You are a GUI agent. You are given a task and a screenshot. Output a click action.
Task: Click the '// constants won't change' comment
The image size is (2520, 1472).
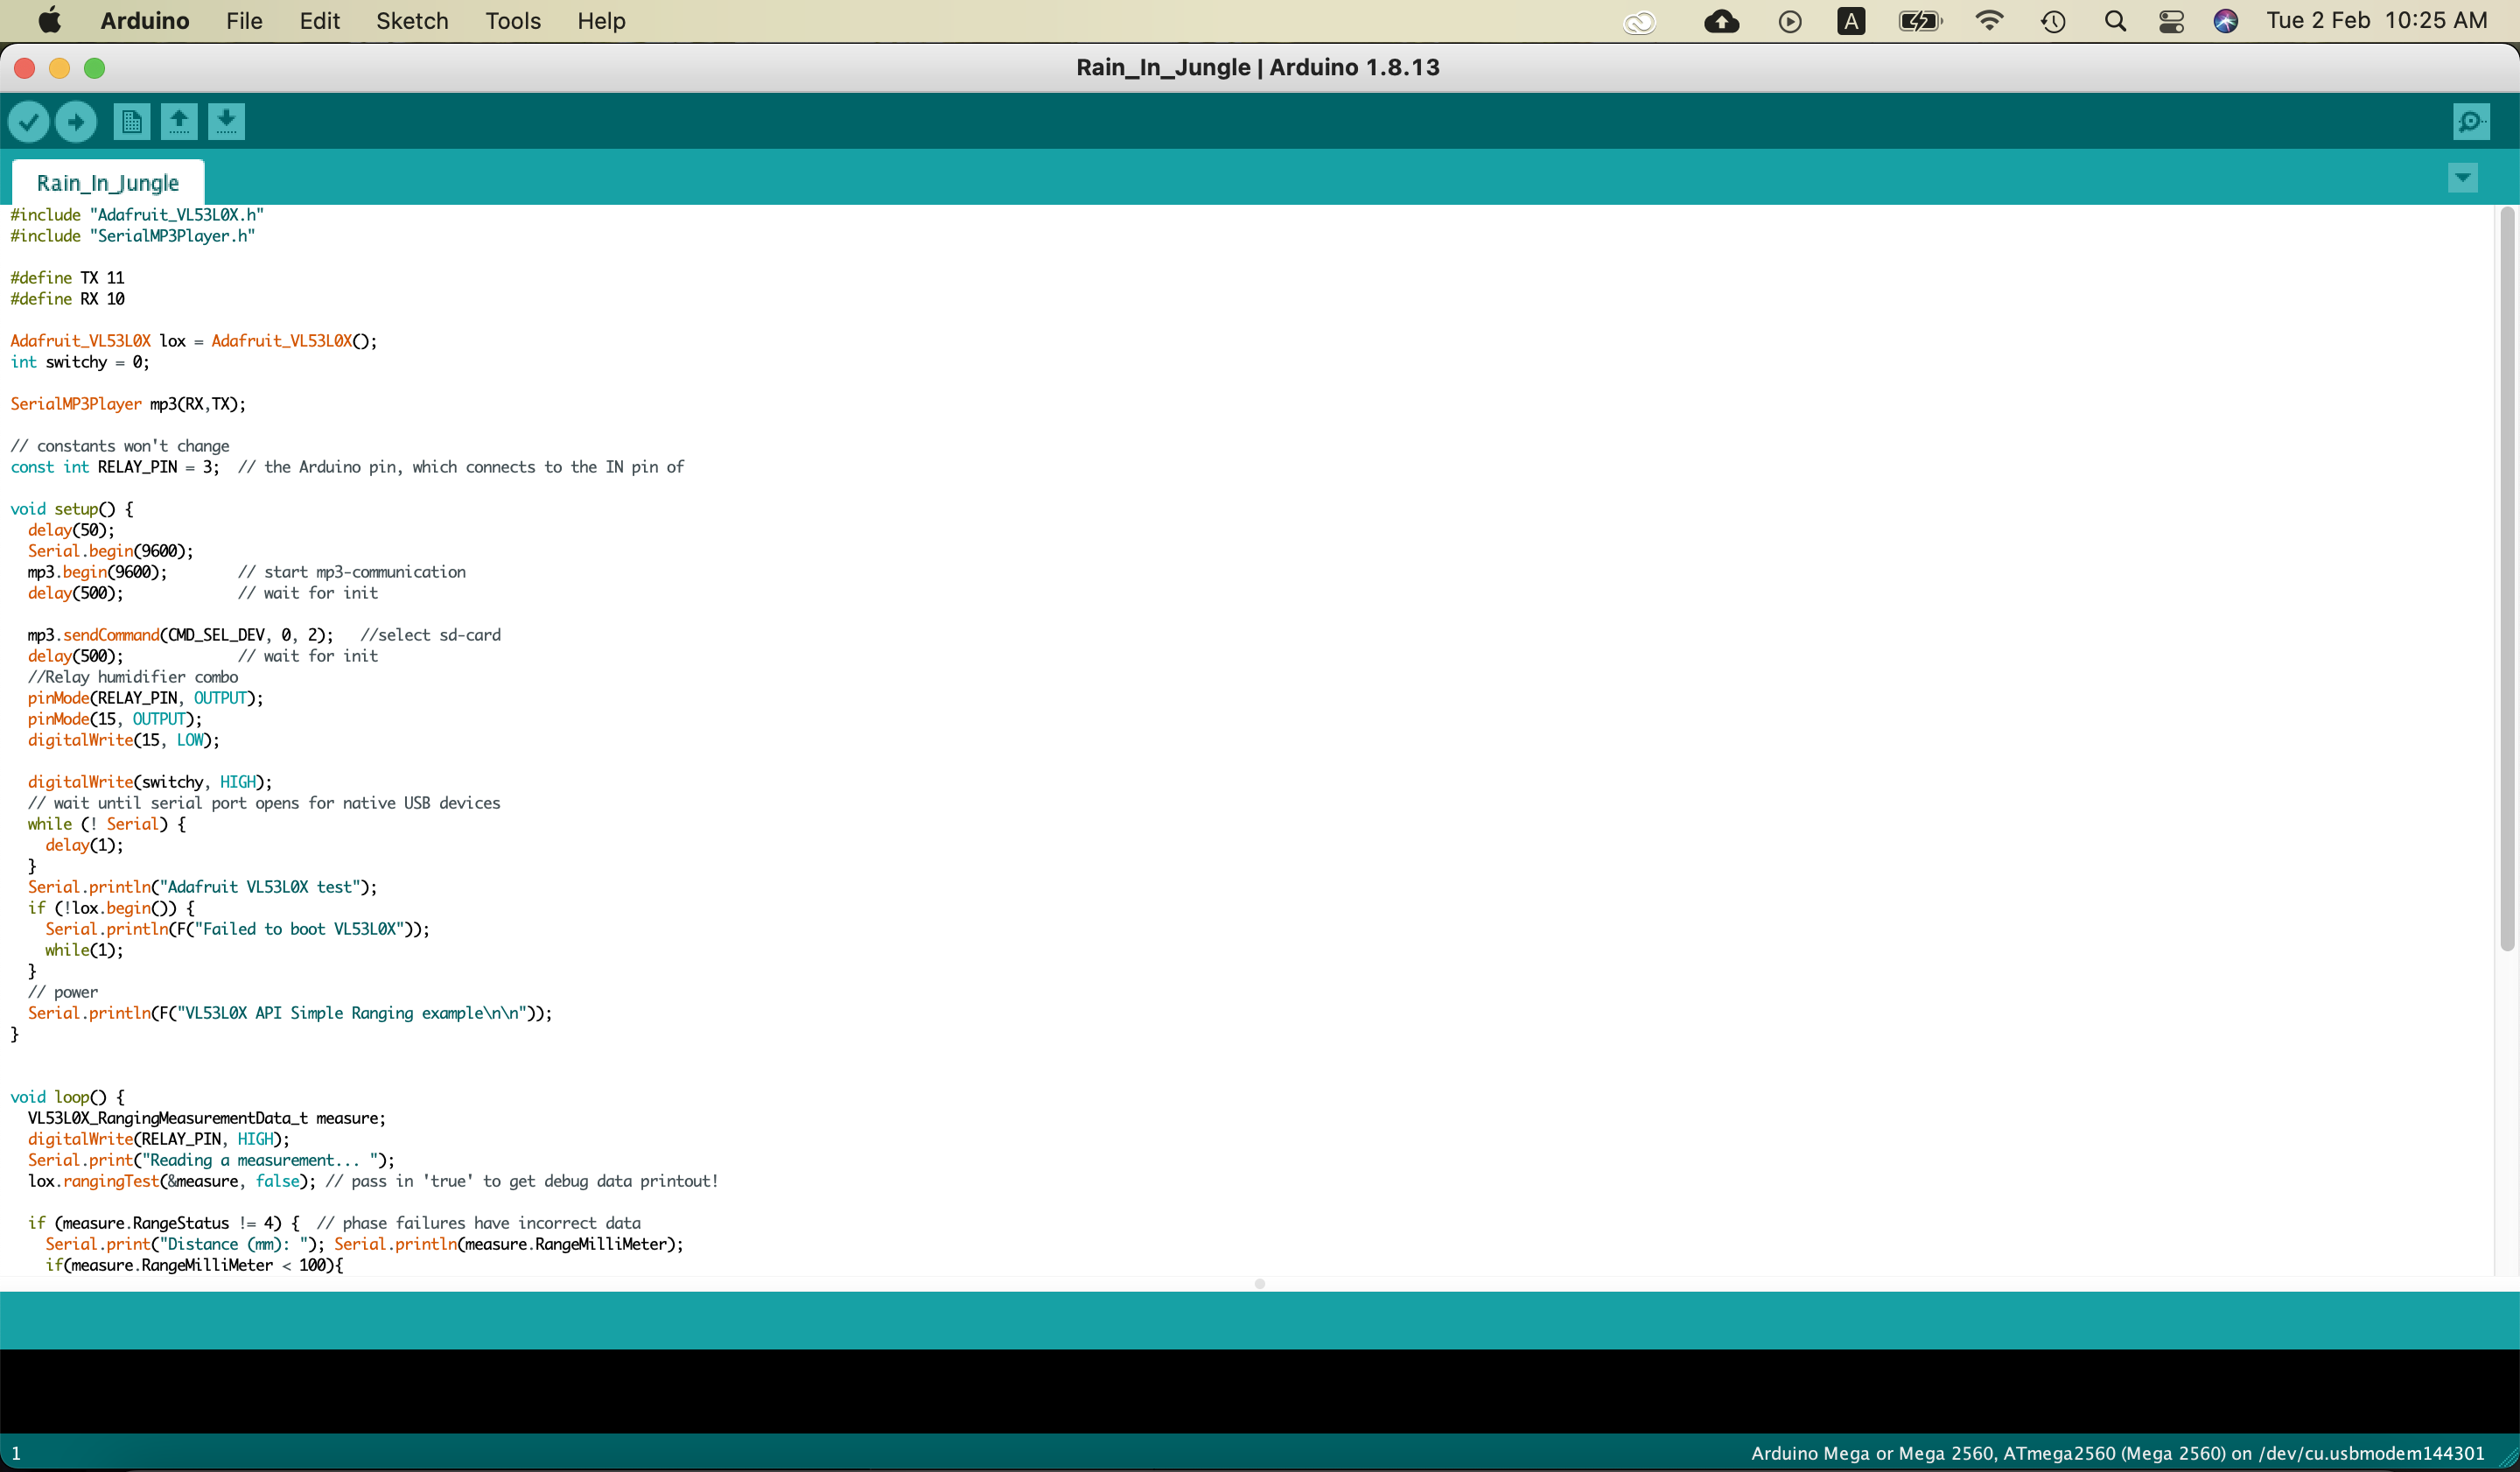(x=120, y=446)
